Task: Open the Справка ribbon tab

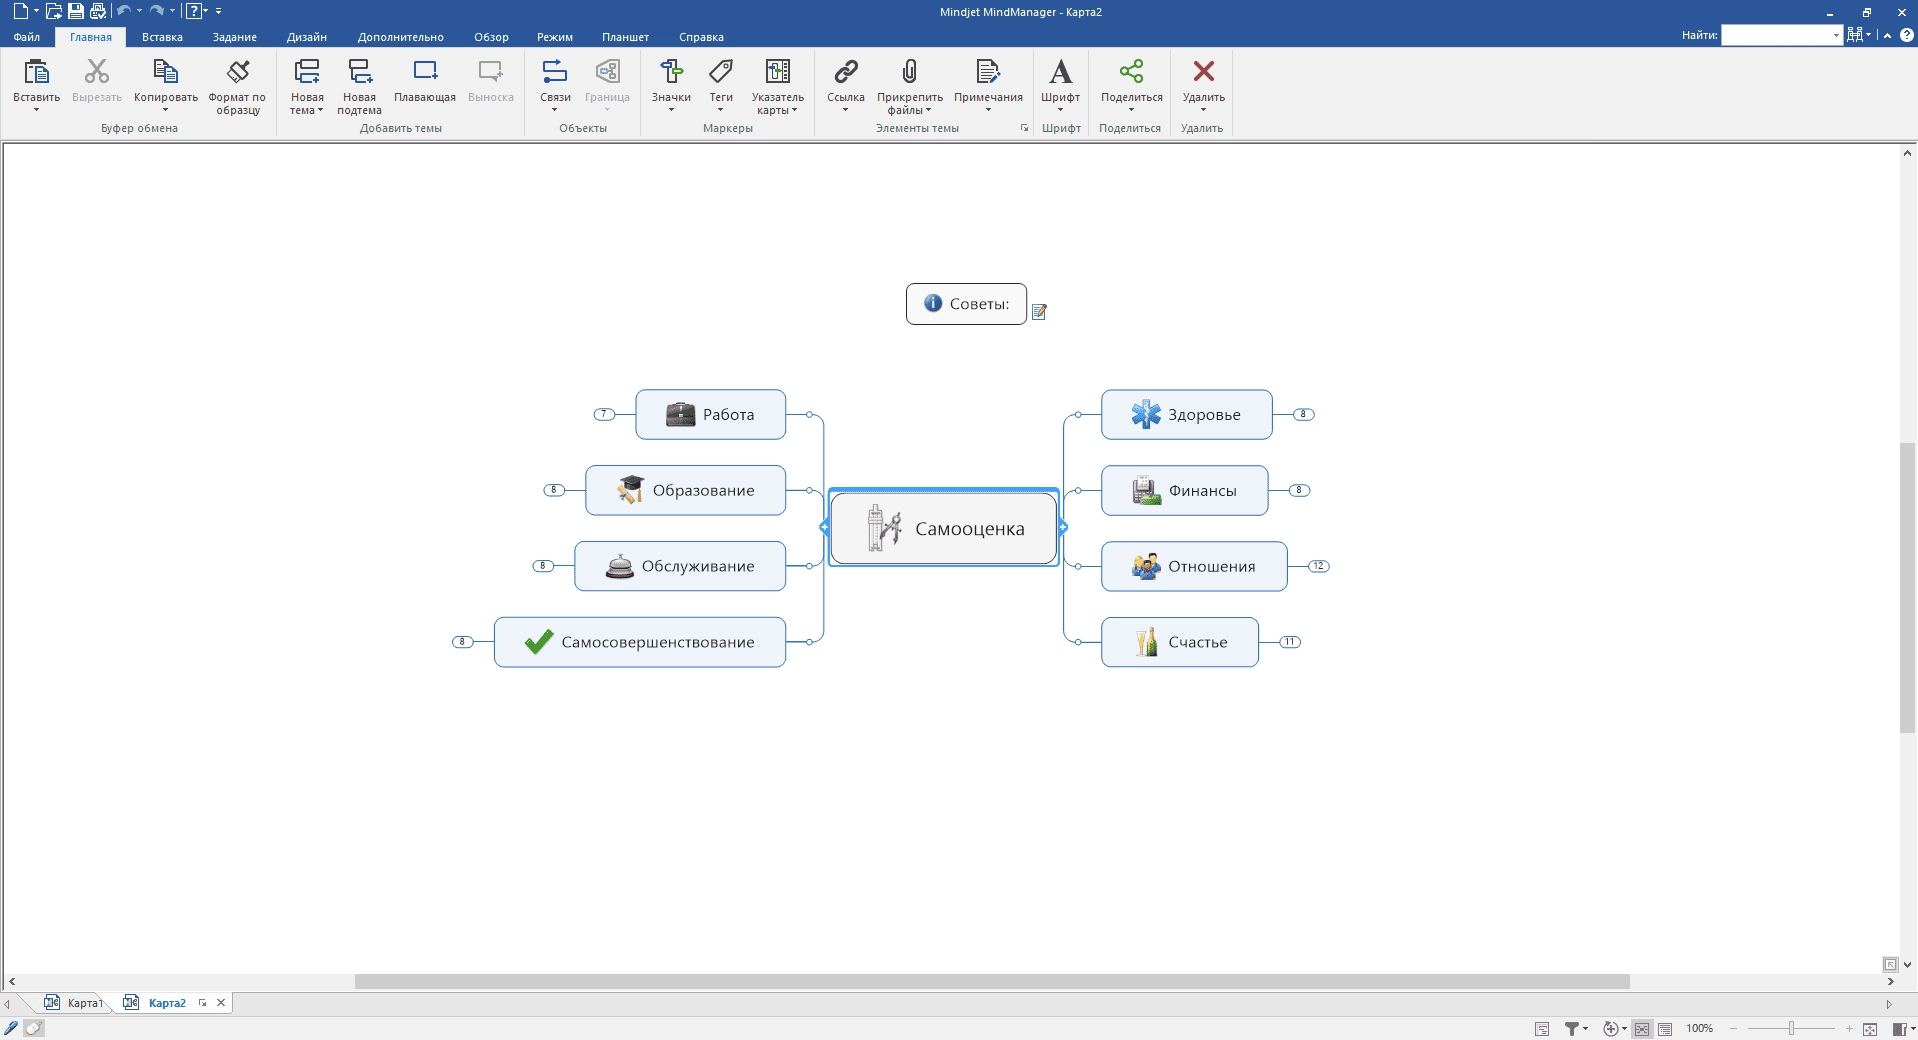Action: click(701, 37)
